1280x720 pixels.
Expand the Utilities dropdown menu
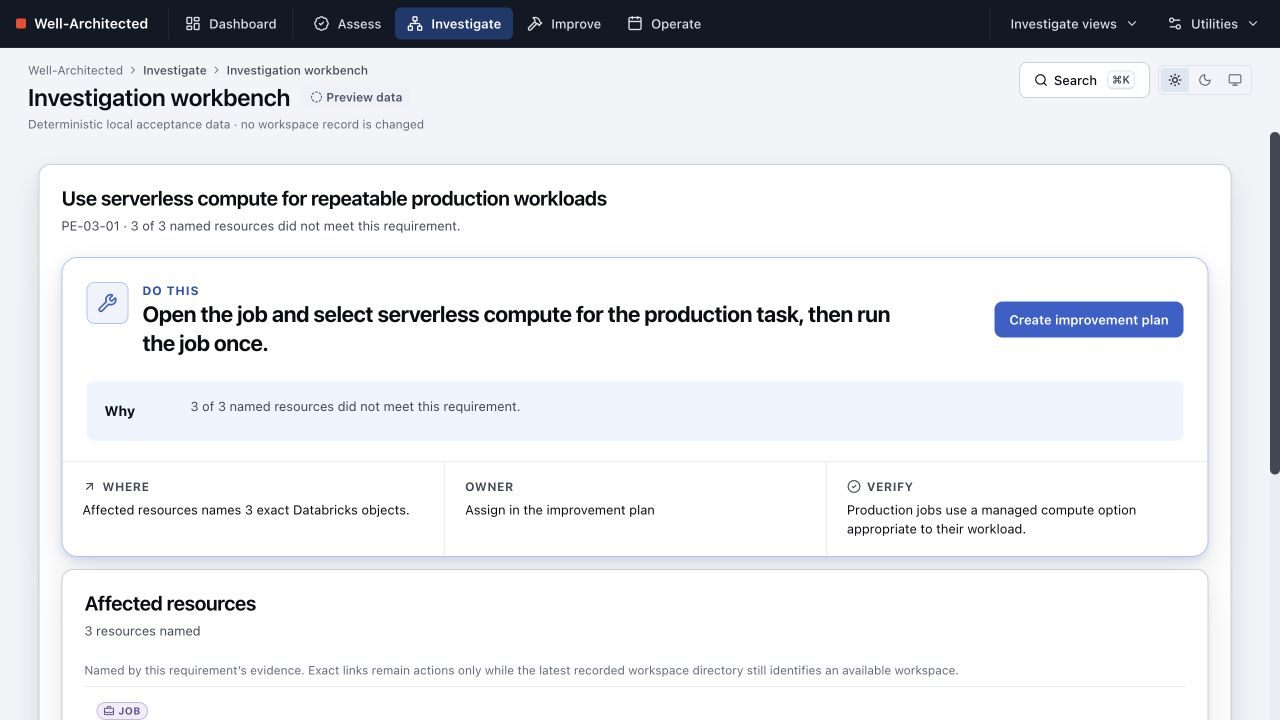(1213, 24)
